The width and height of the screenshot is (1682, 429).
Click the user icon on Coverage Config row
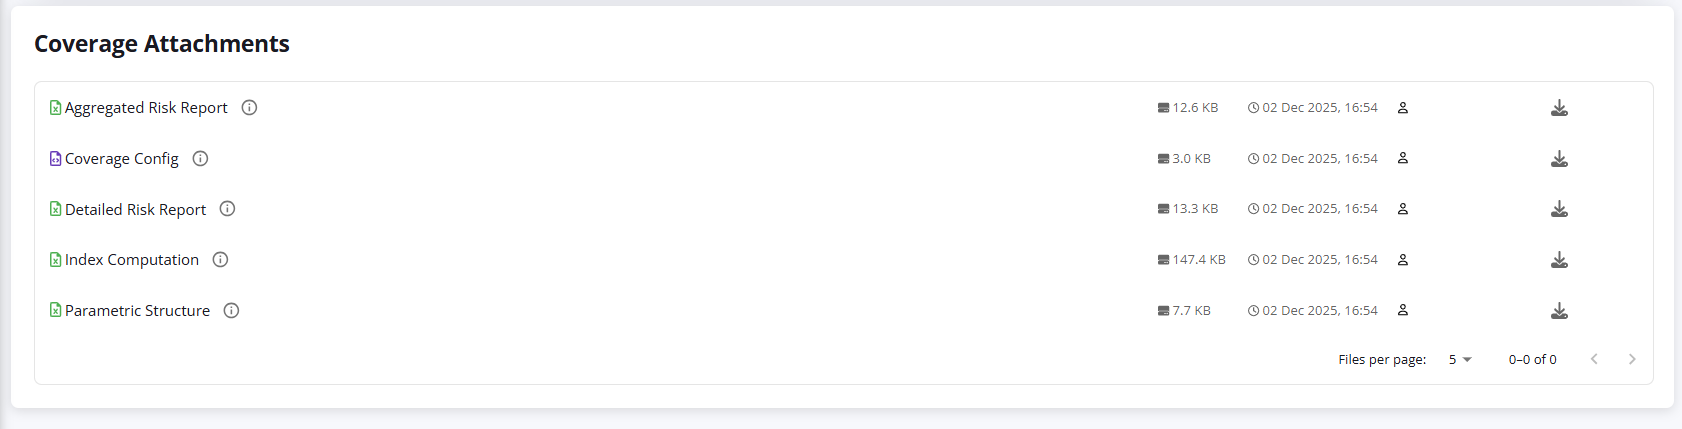coord(1403,158)
